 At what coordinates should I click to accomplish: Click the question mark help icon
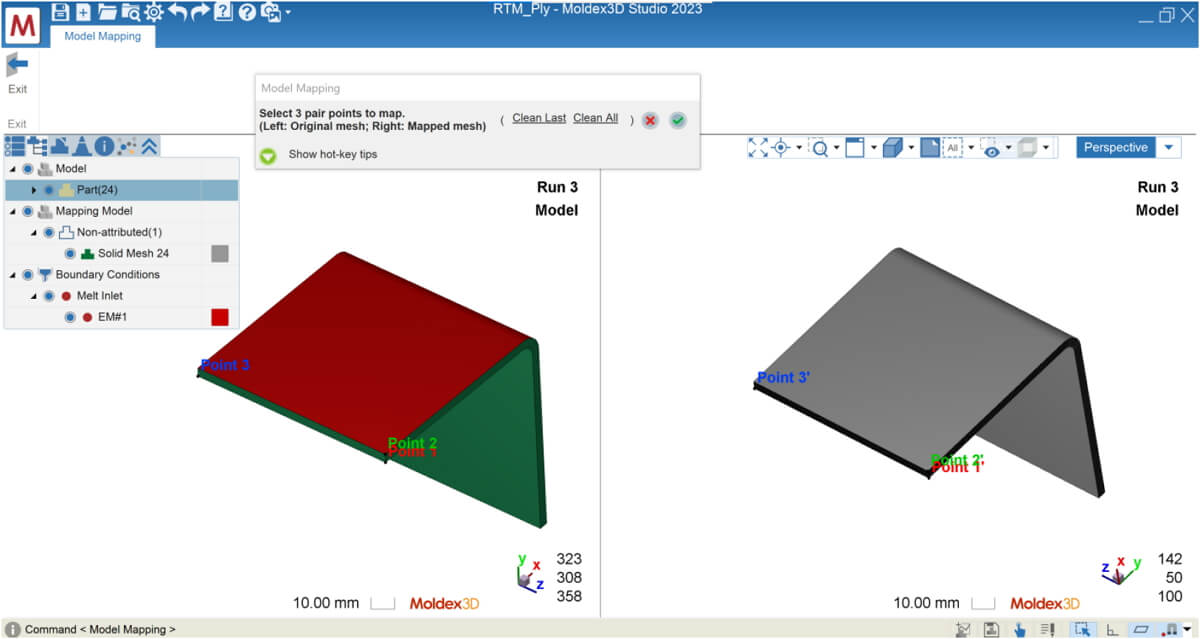pyautogui.click(x=246, y=12)
